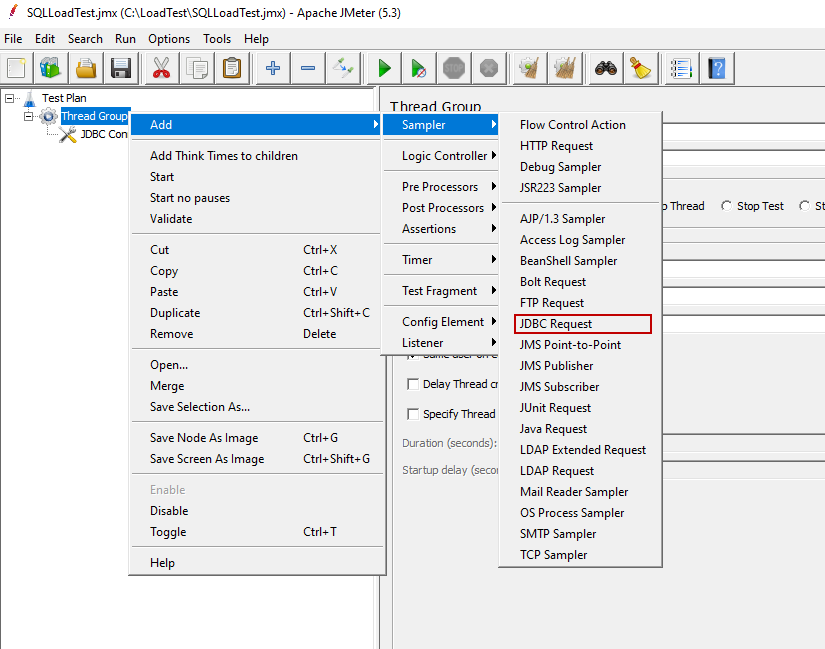Click the Stop toolbar icon
Screen dimensions: 825x649
click(x=454, y=68)
